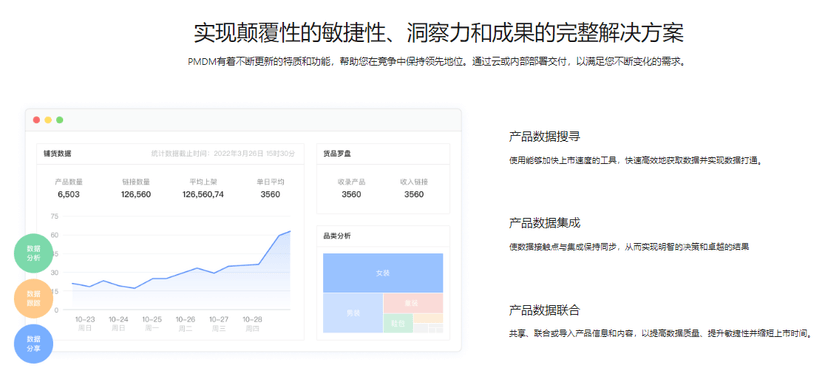
Task: Click the 收入链接 label
Action: click(414, 182)
